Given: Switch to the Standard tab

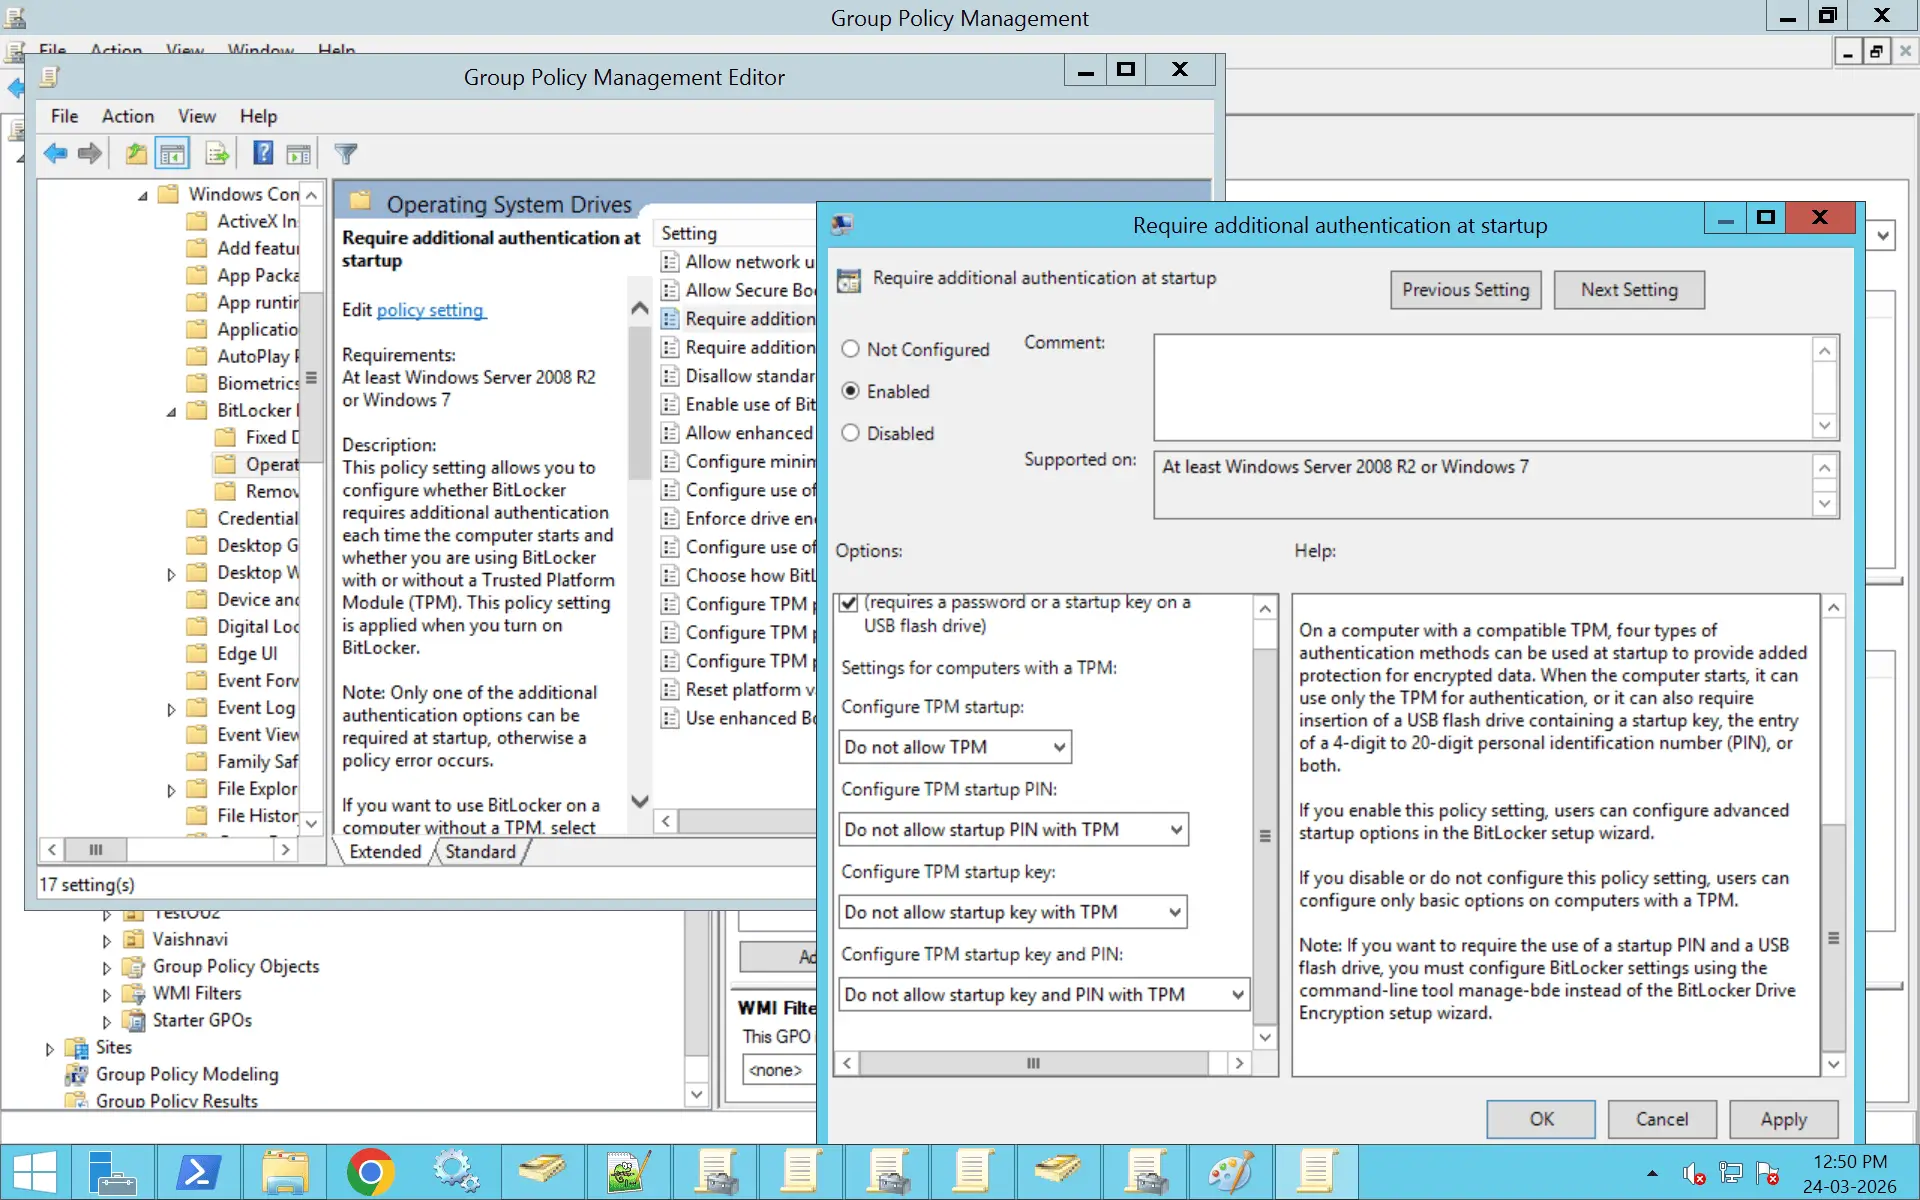Looking at the screenshot, I should pos(480,852).
